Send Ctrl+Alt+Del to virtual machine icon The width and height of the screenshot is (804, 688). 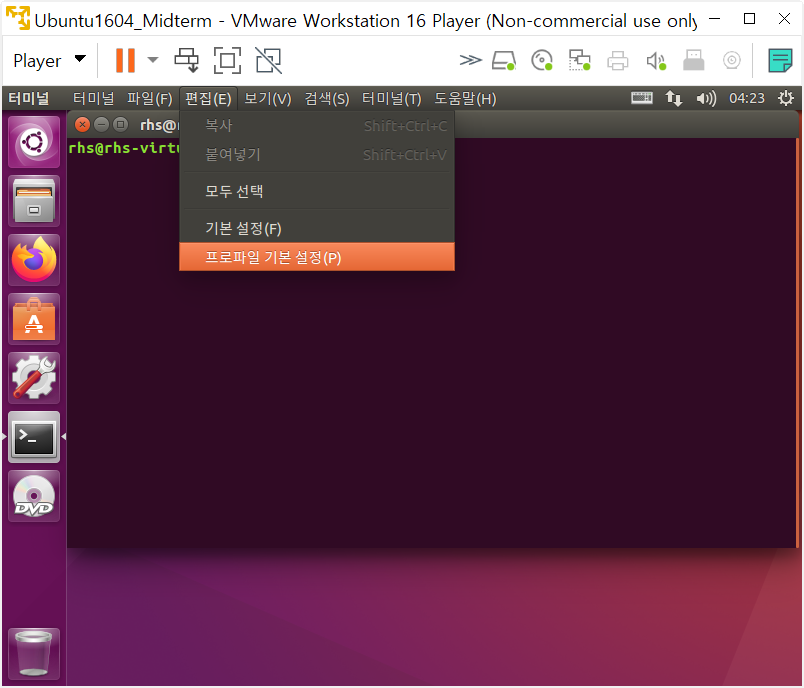tap(187, 60)
